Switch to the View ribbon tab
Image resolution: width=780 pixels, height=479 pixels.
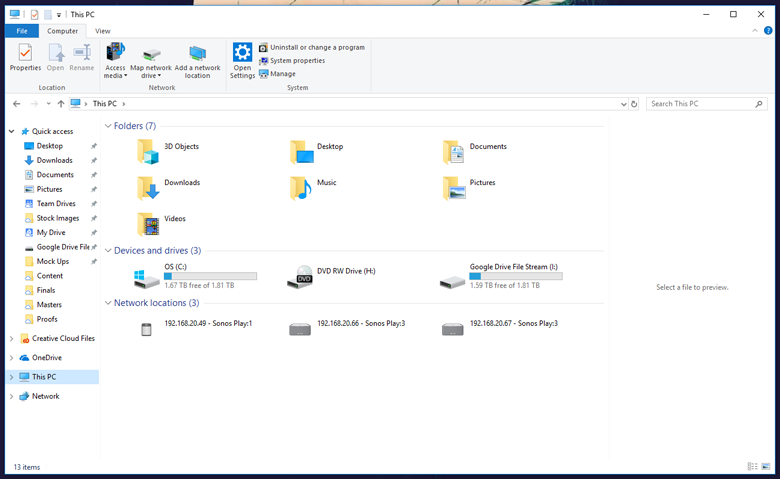(103, 31)
